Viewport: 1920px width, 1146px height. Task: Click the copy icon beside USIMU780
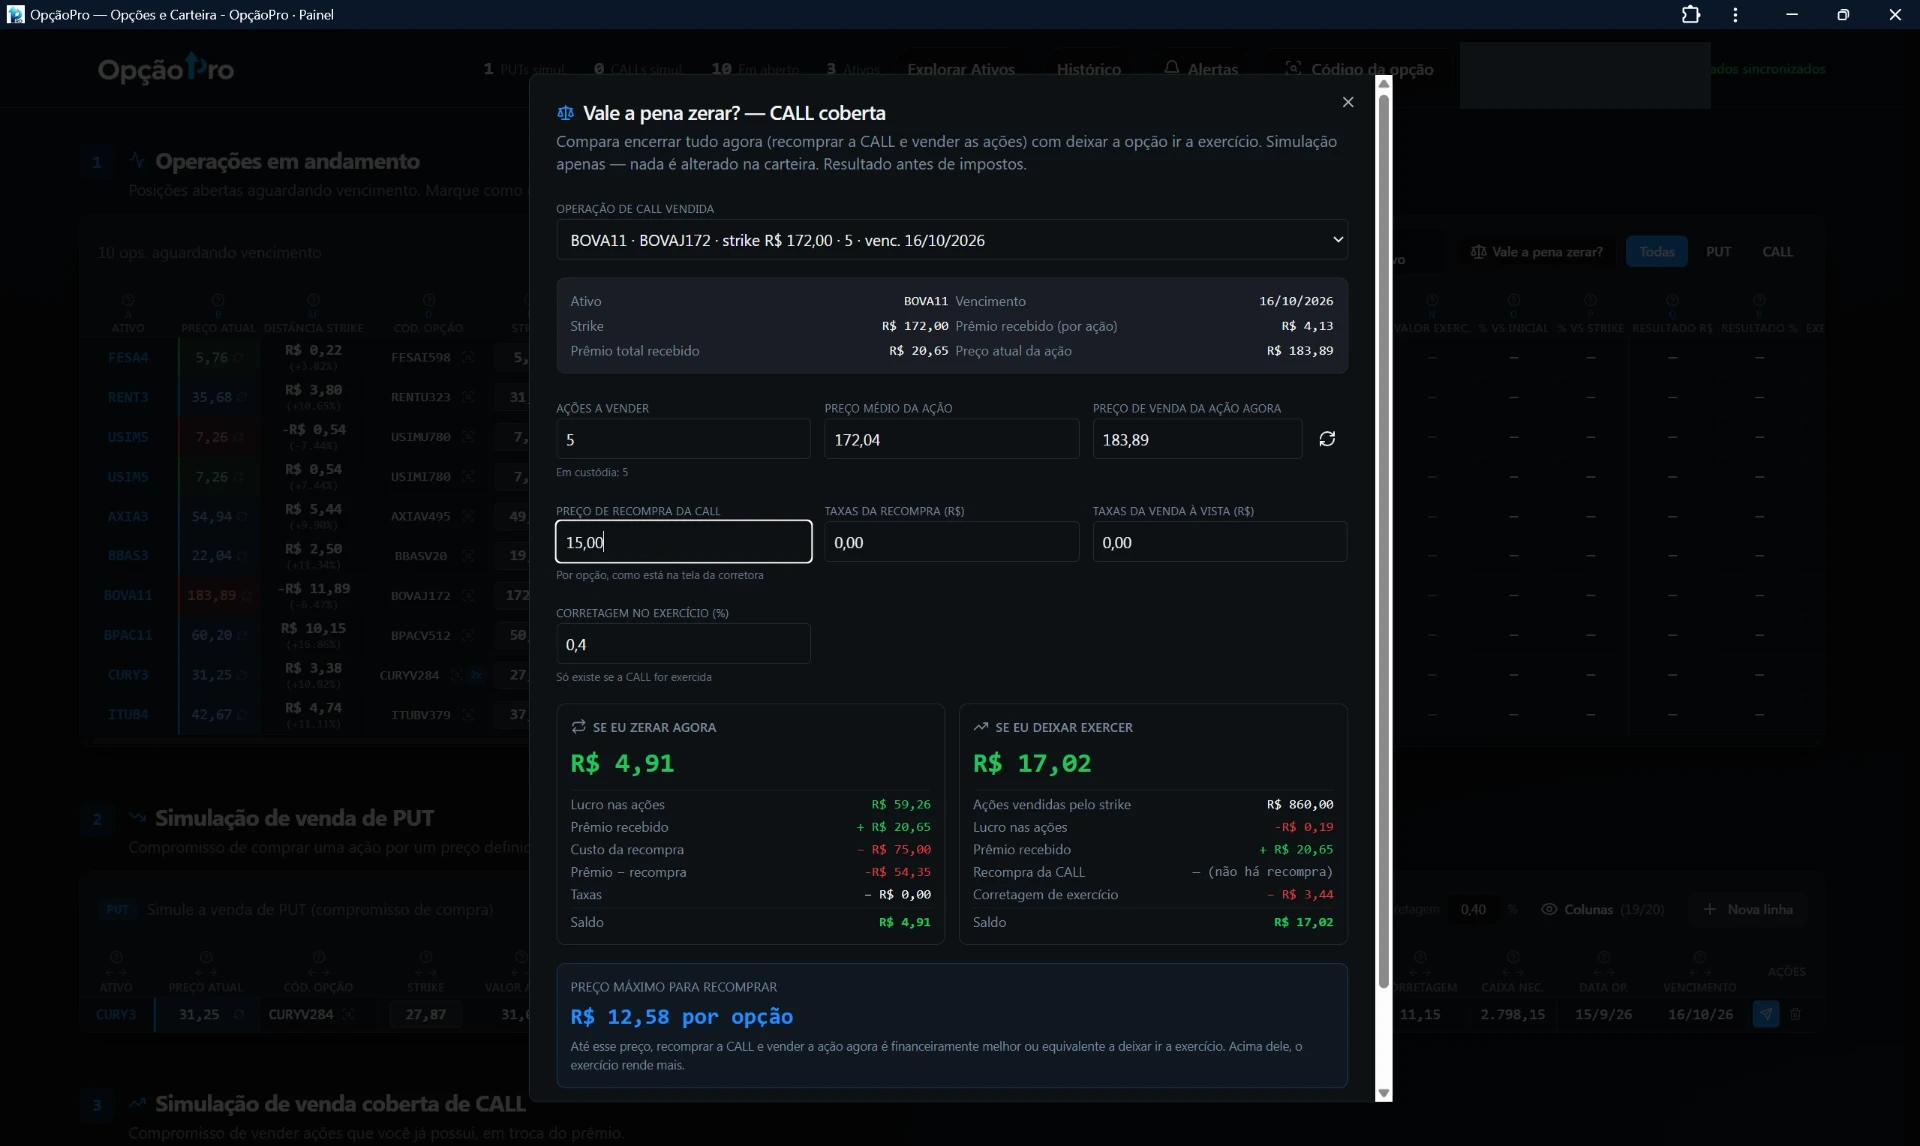coord(468,437)
